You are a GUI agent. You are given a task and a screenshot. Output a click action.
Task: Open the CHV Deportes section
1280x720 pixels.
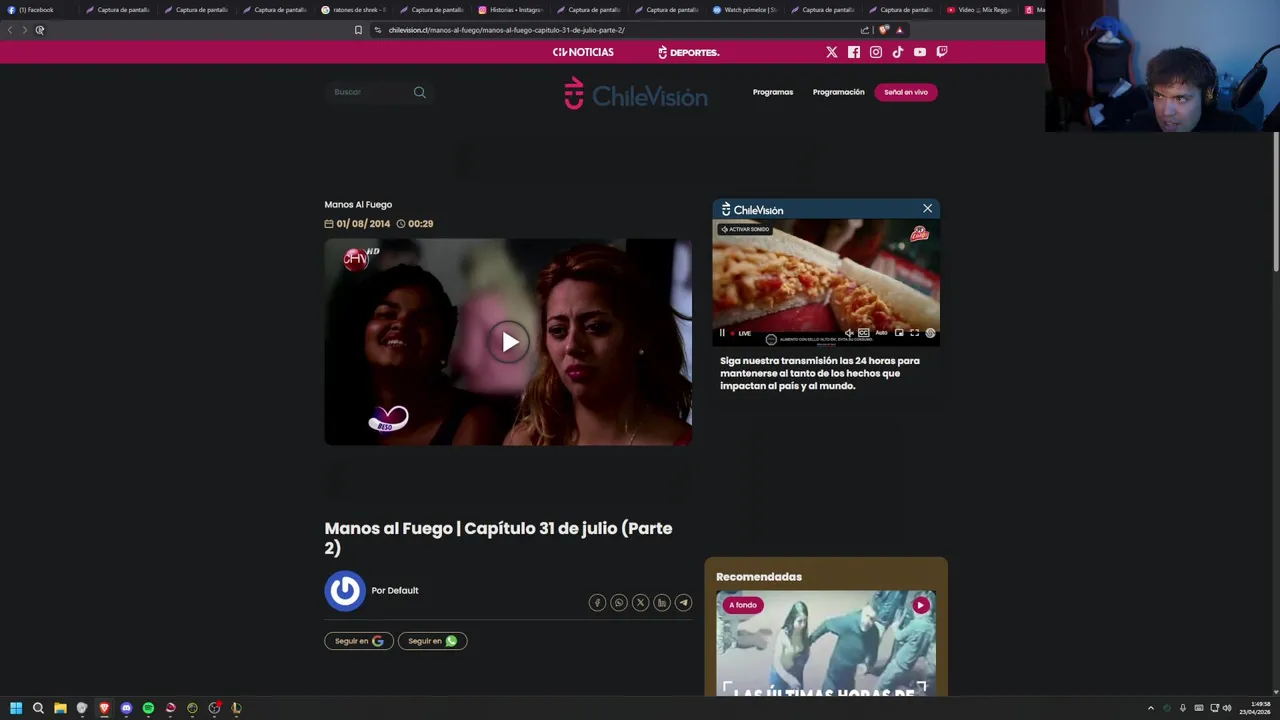[688, 52]
